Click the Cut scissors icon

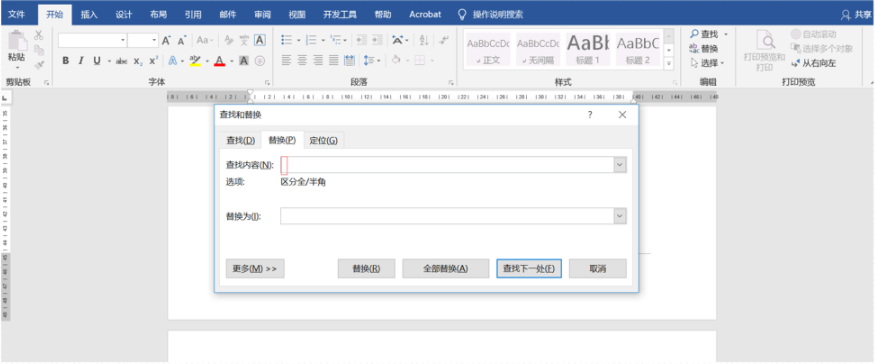pos(39,35)
